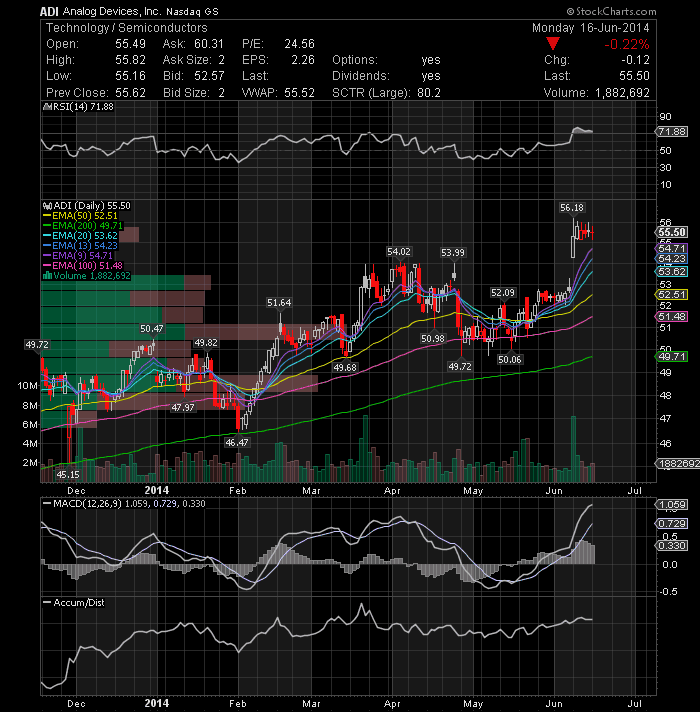
Task: Click the Prev Close value 55.62
Action: [130, 93]
